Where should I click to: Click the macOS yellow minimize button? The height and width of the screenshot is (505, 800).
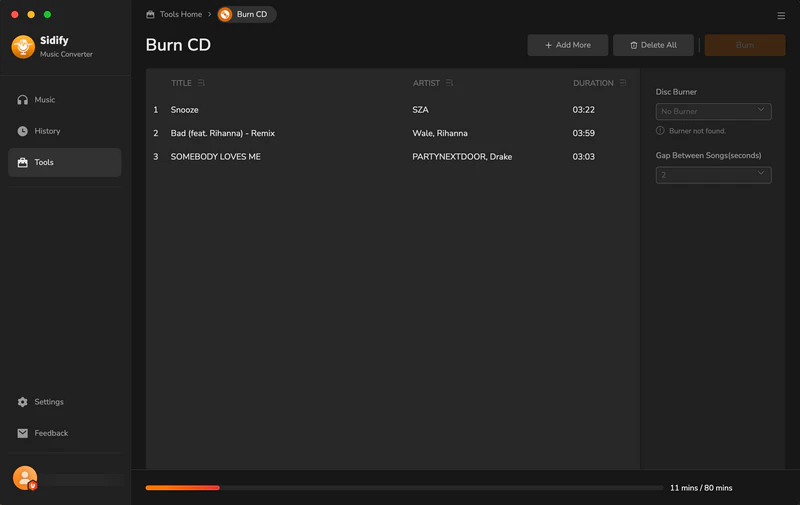pyautogui.click(x=31, y=14)
